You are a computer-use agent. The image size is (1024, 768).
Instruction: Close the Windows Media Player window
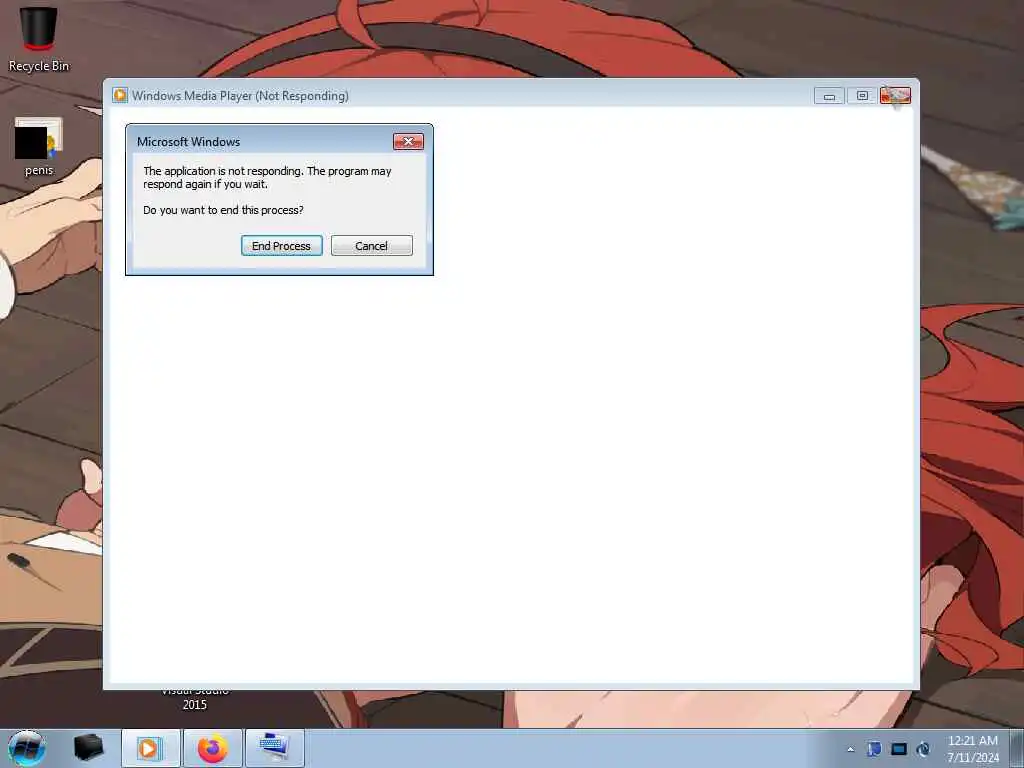click(x=895, y=96)
